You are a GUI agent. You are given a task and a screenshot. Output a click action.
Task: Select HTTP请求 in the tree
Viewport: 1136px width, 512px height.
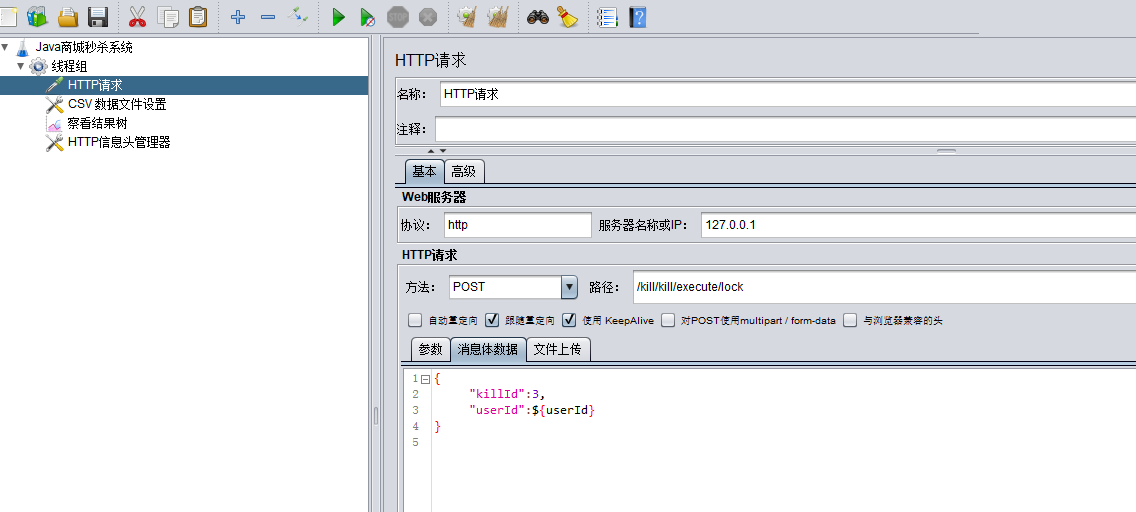(x=95, y=85)
